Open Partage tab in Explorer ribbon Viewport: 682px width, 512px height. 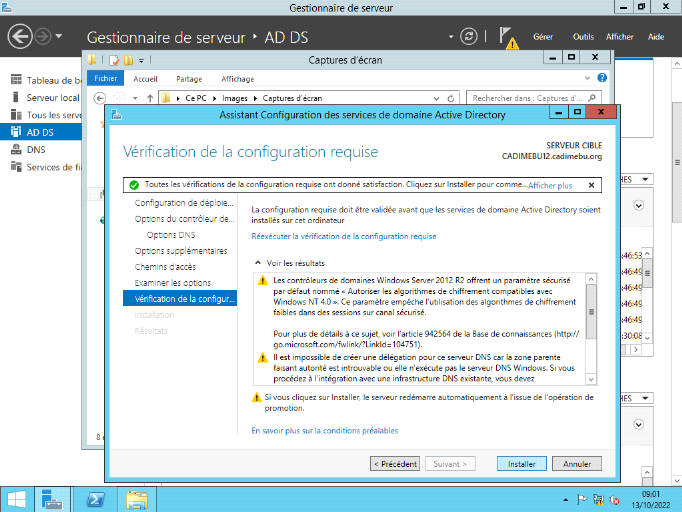click(x=189, y=79)
